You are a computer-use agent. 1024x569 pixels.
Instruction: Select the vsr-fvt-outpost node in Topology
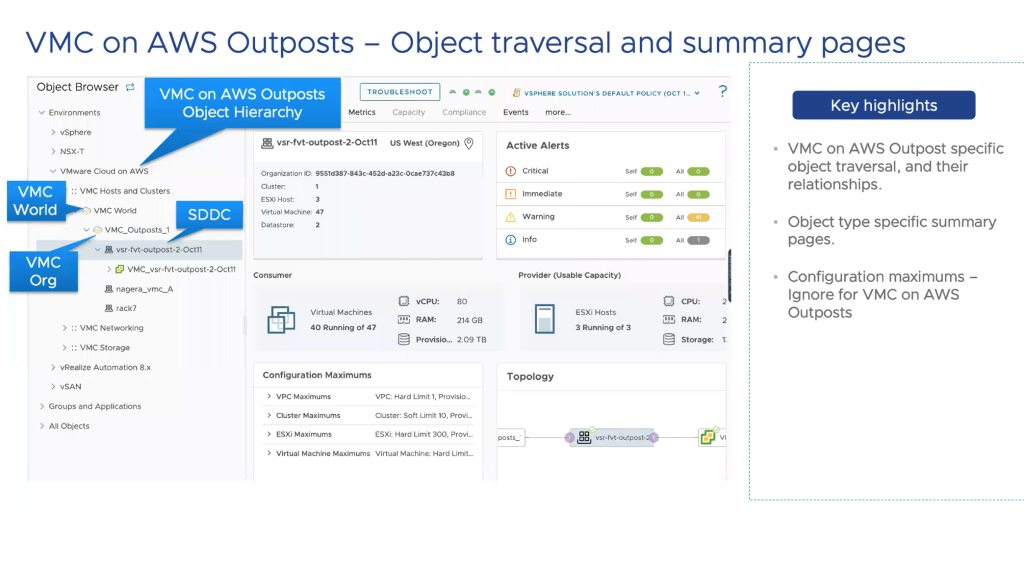[612, 438]
